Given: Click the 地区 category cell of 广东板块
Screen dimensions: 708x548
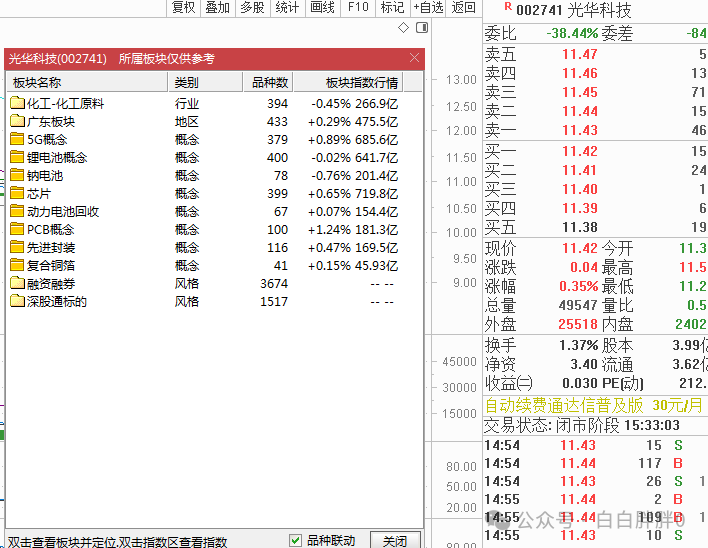Looking at the screenshot, I should click(187, 121).
